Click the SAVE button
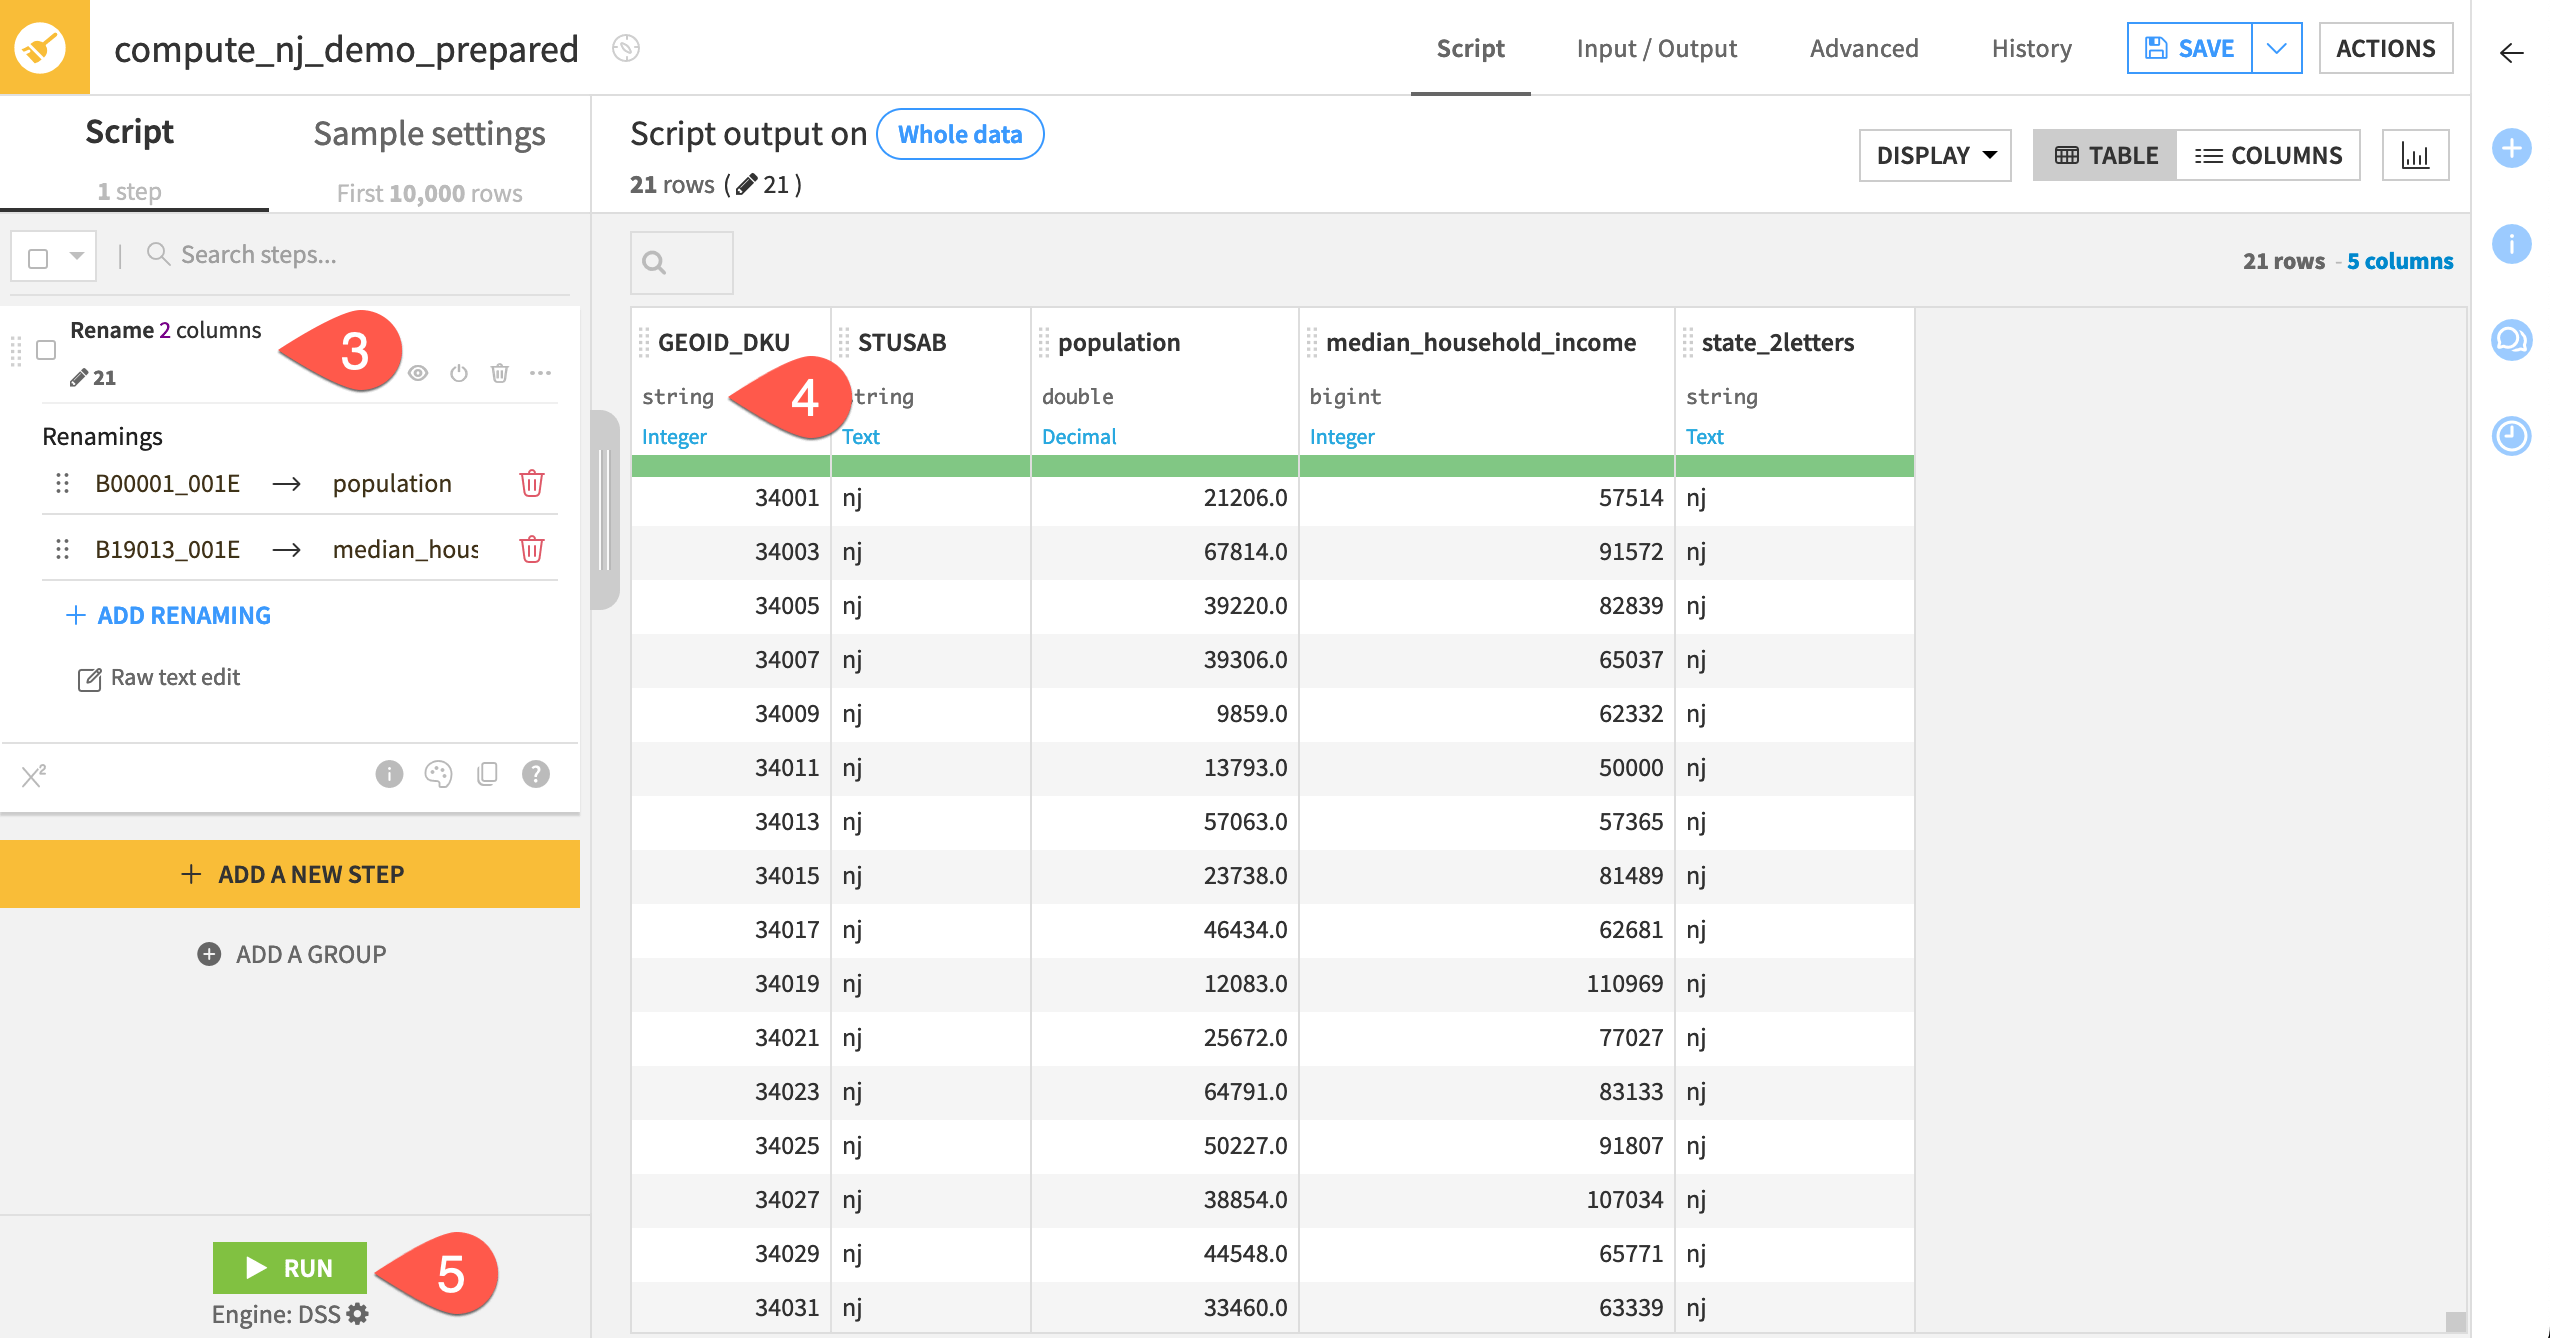This screenshot has height=1338, width=2550. (2190, 48)
